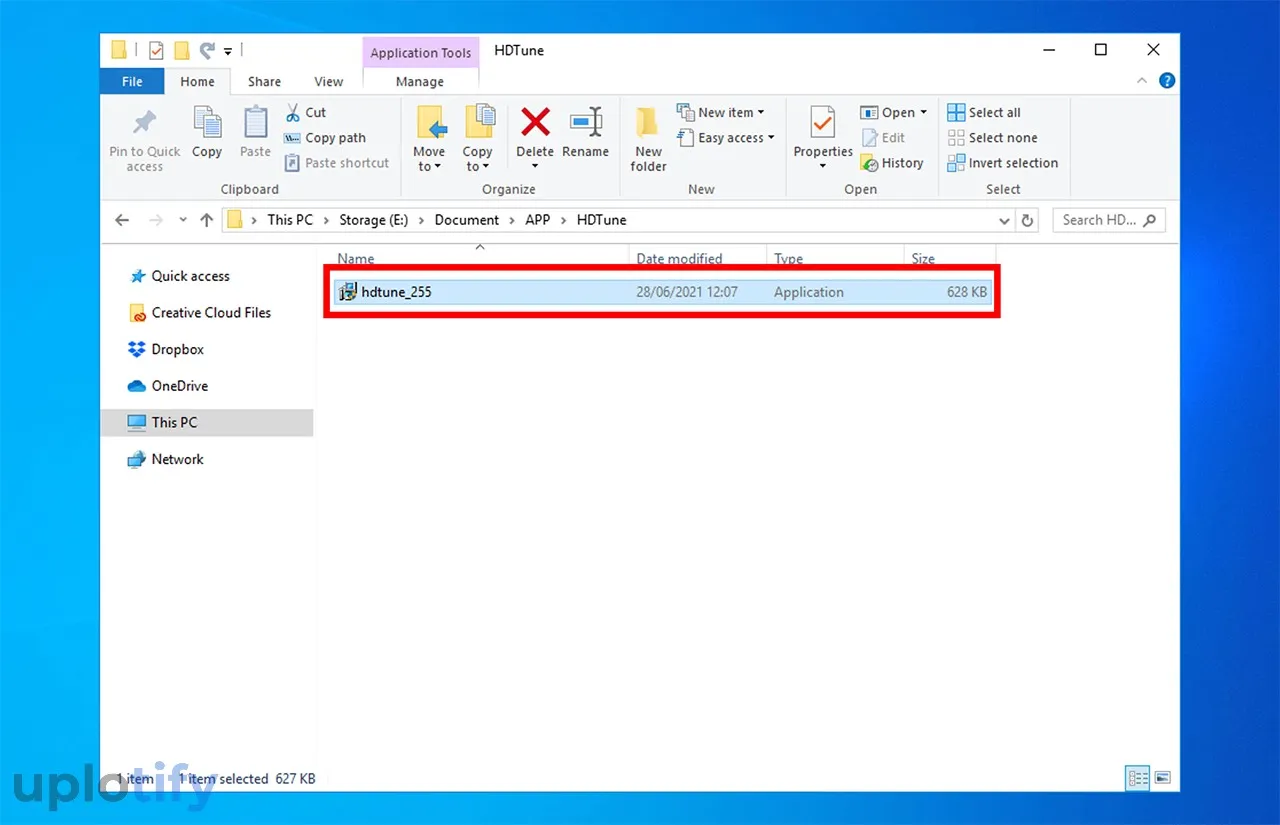The height and width of the screenshot is (825, 1280).
Task: Select the hdtune_255 file
Action: tap(662, 292)
